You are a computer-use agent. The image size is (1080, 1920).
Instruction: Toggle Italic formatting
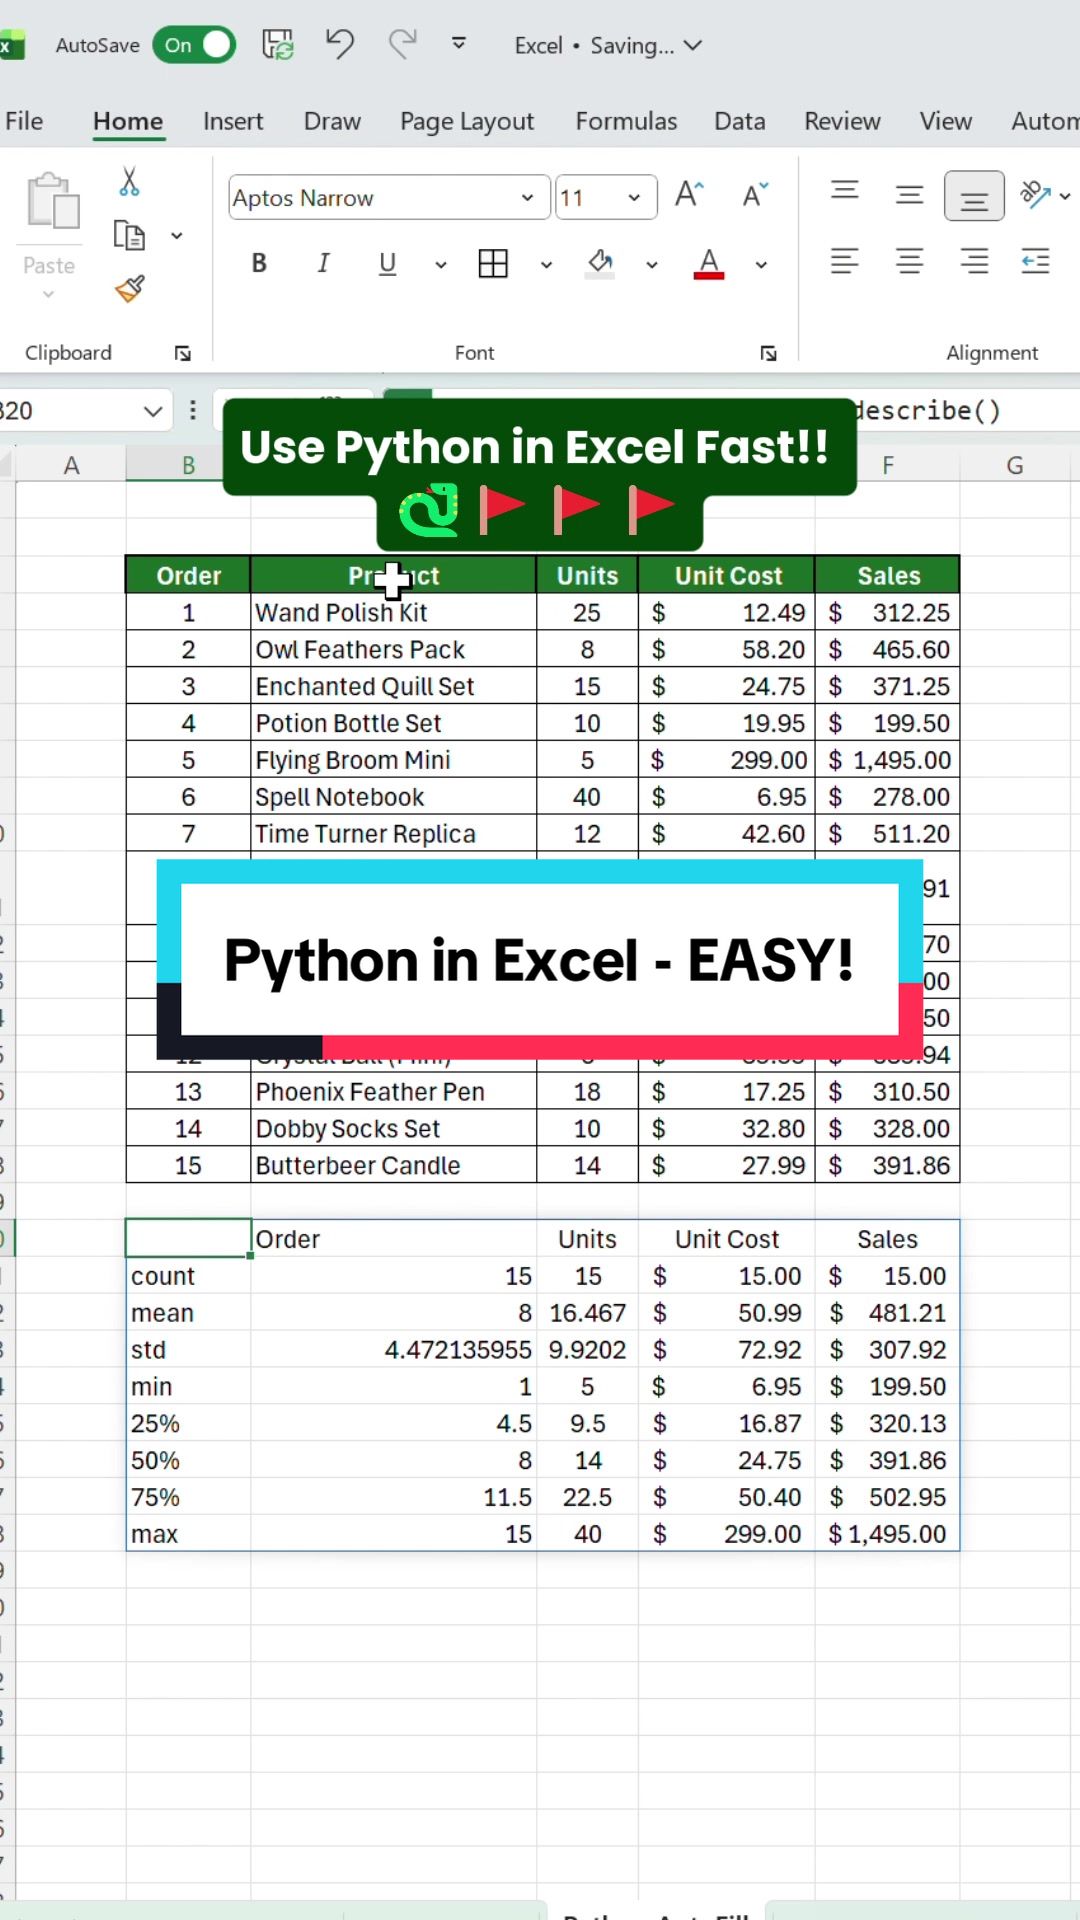pos(323,263)
